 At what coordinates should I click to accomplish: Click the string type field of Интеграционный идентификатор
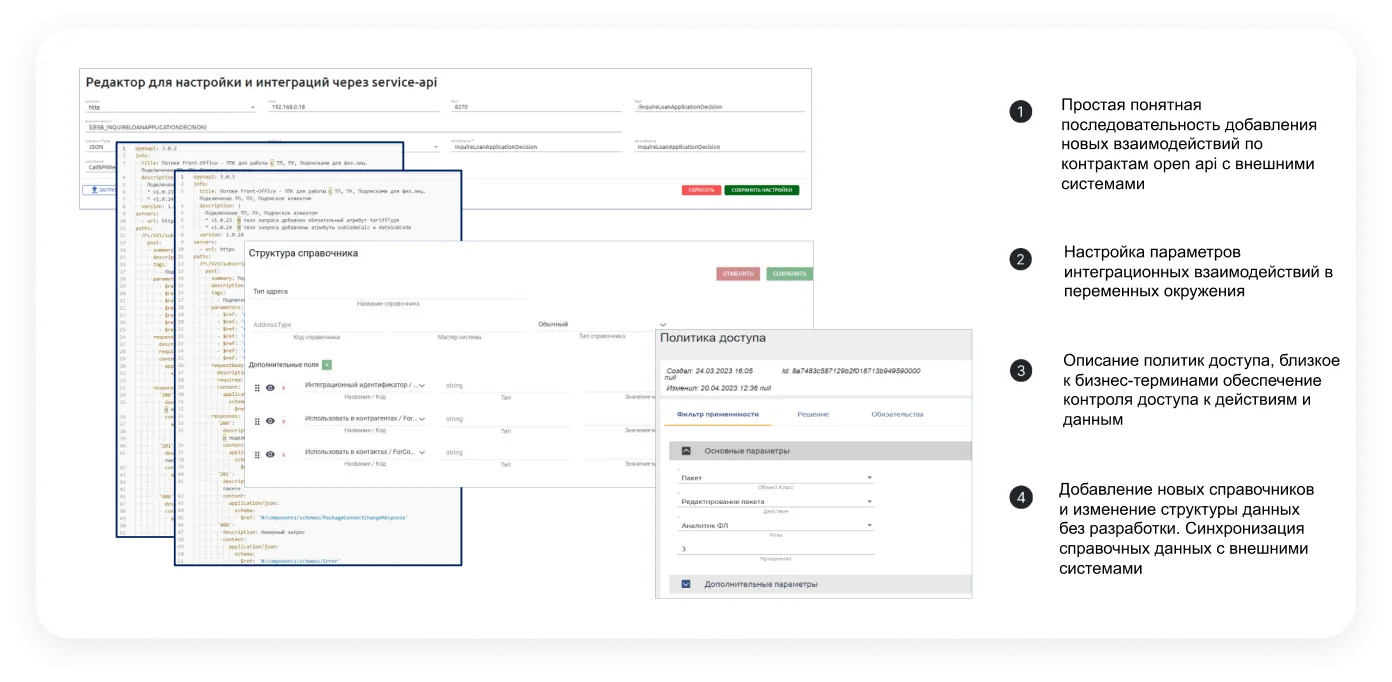point(505,386)
